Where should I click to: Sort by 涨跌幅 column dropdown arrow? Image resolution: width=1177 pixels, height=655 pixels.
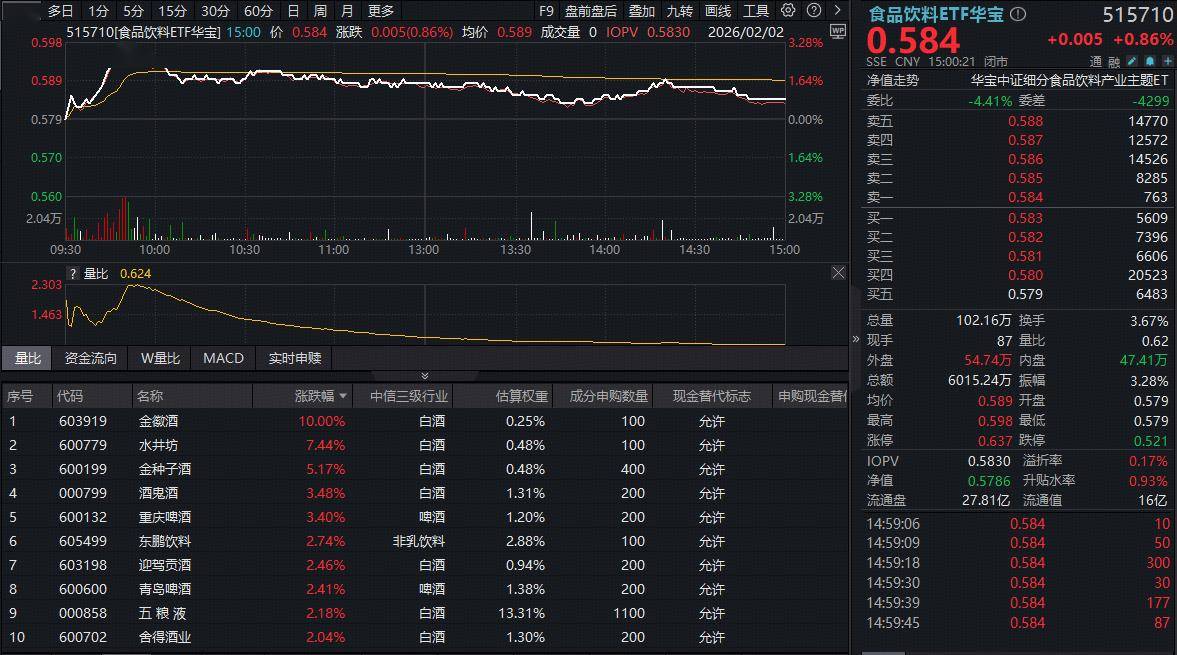click(344, 397)
